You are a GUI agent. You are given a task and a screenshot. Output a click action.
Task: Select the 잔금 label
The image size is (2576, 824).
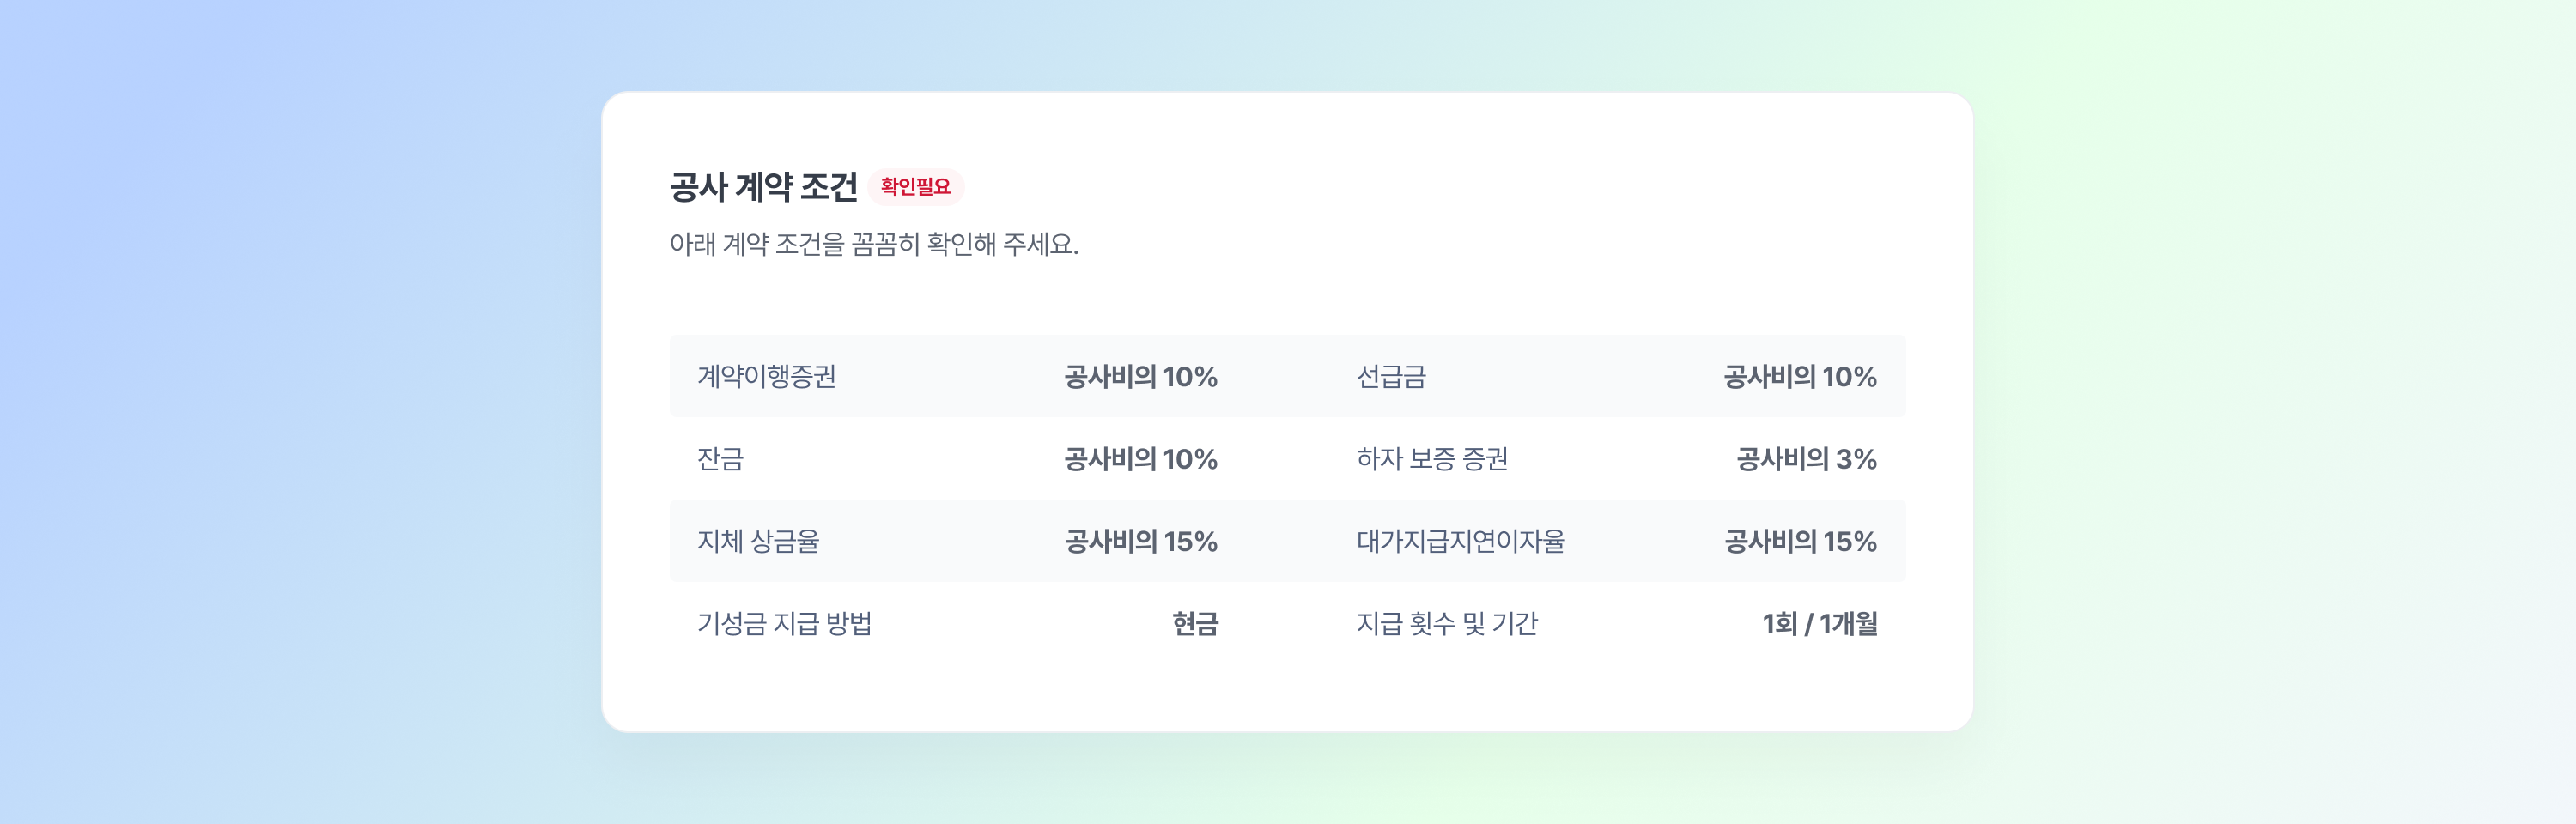tap(720, 459)
